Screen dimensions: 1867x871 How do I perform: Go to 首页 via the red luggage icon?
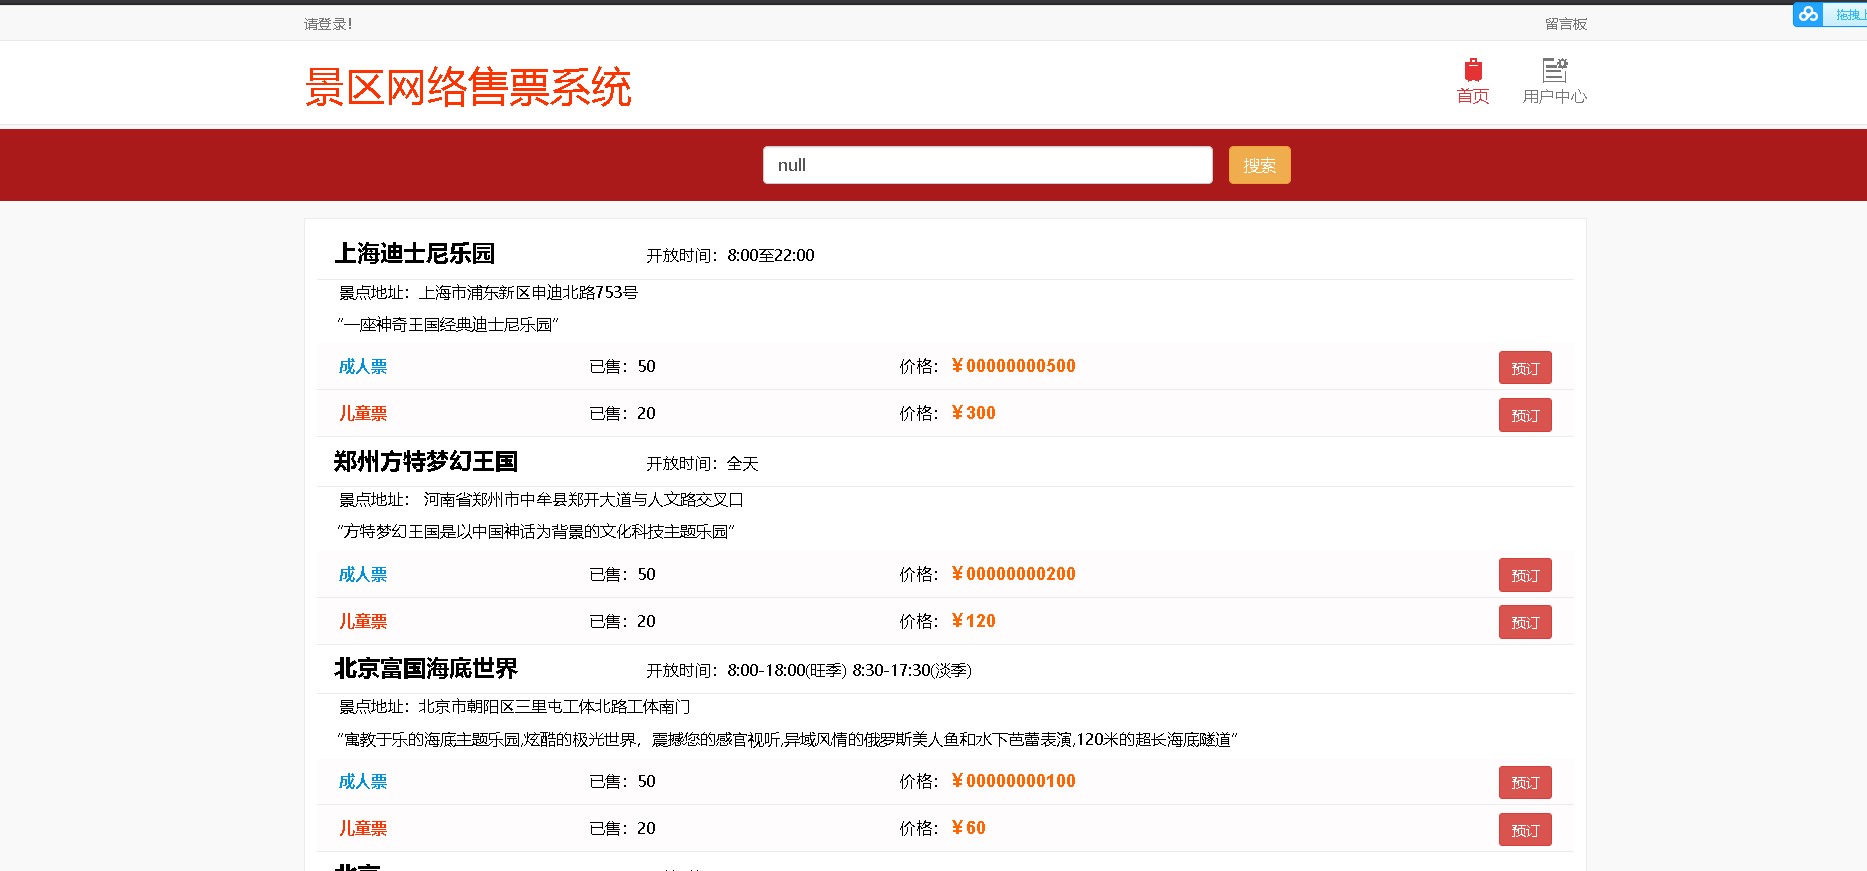point(1472,71)
